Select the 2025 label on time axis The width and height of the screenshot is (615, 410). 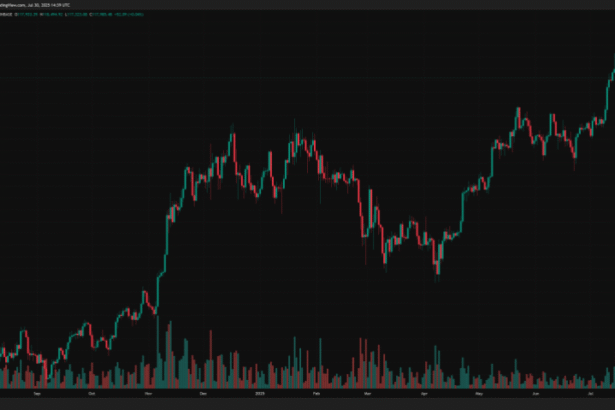[261, 395]
